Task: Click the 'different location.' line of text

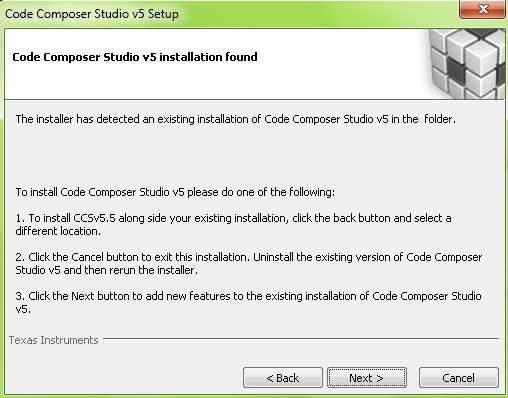Action: [x=58, y=231]
